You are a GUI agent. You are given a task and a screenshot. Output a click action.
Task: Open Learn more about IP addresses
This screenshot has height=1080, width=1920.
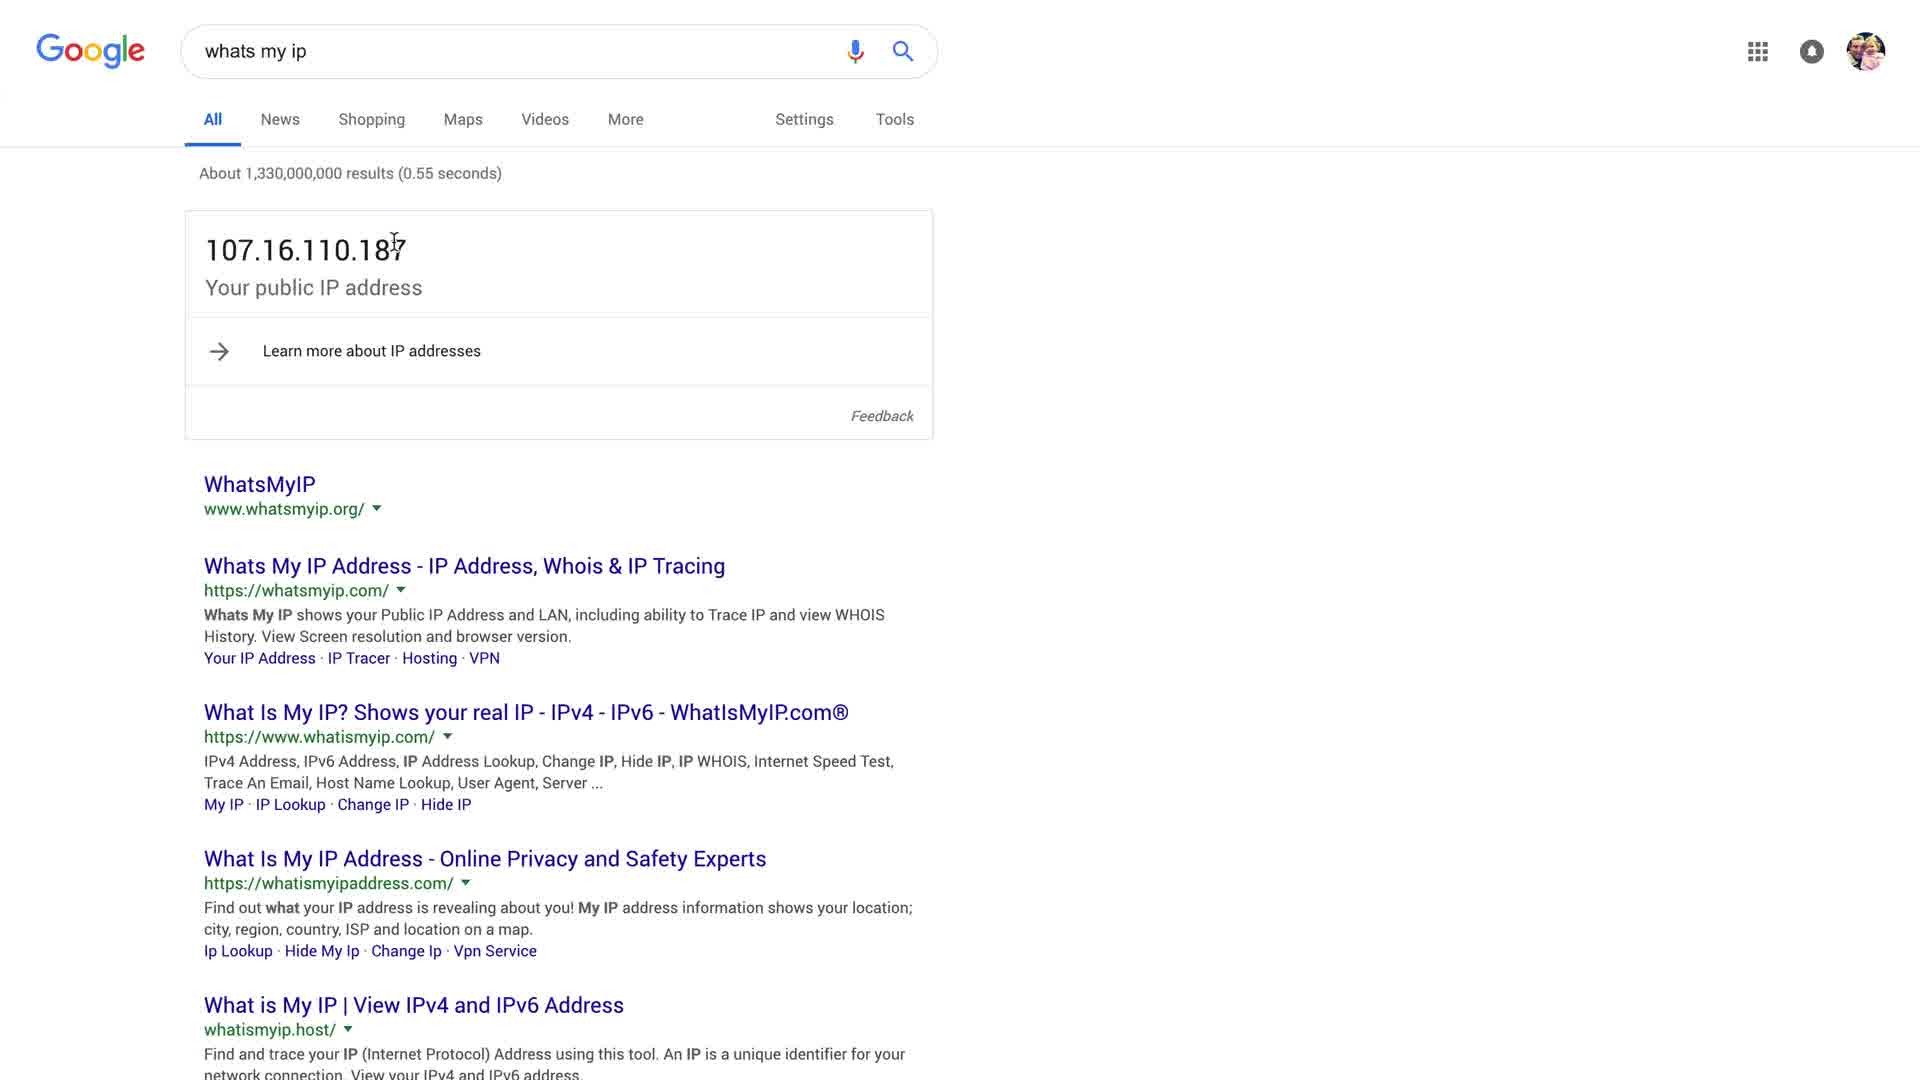371,351
